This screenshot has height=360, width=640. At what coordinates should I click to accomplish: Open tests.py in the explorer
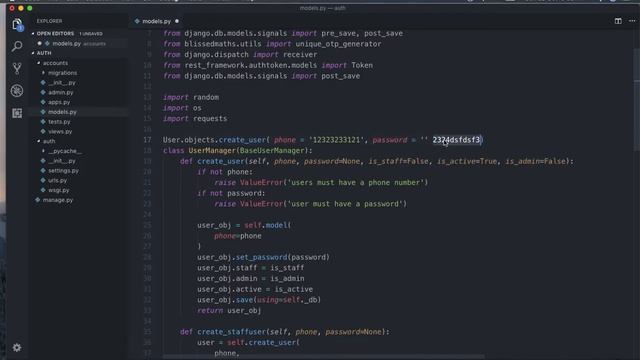coord(59,122)
